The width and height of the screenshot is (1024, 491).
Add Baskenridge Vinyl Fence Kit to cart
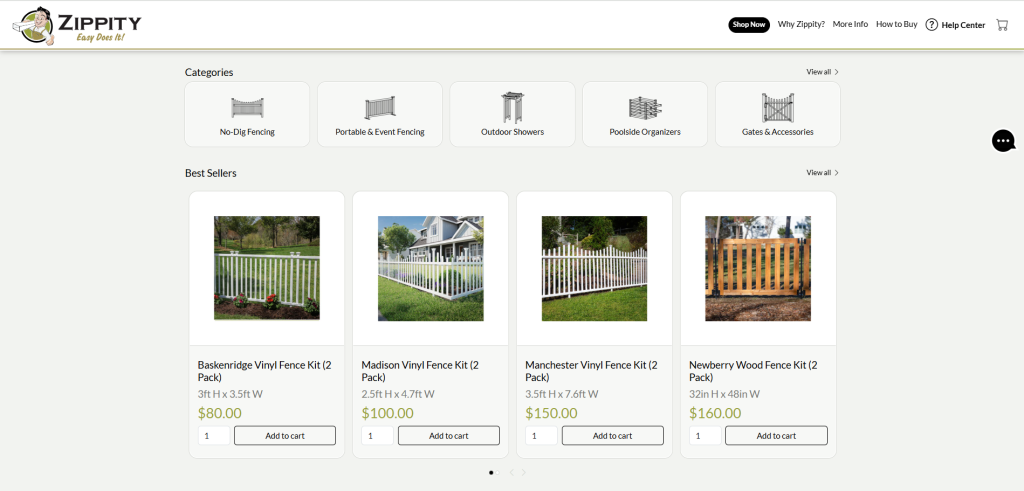[285, 436]
